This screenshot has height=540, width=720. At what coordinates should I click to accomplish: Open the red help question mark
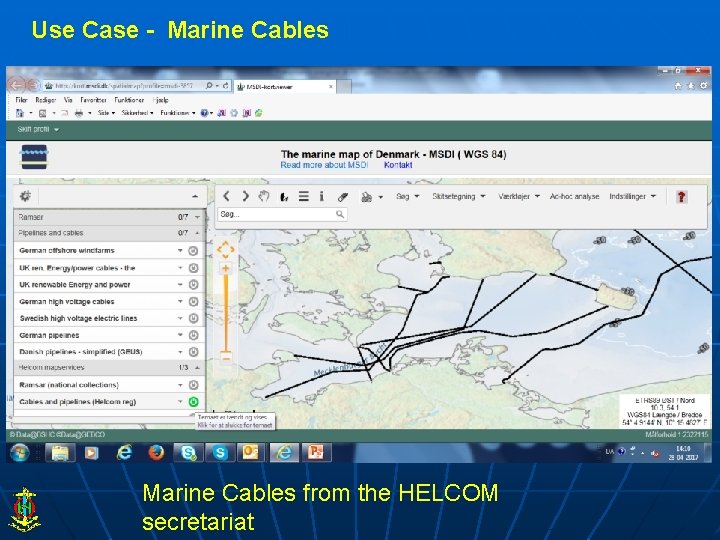point(681,197)
